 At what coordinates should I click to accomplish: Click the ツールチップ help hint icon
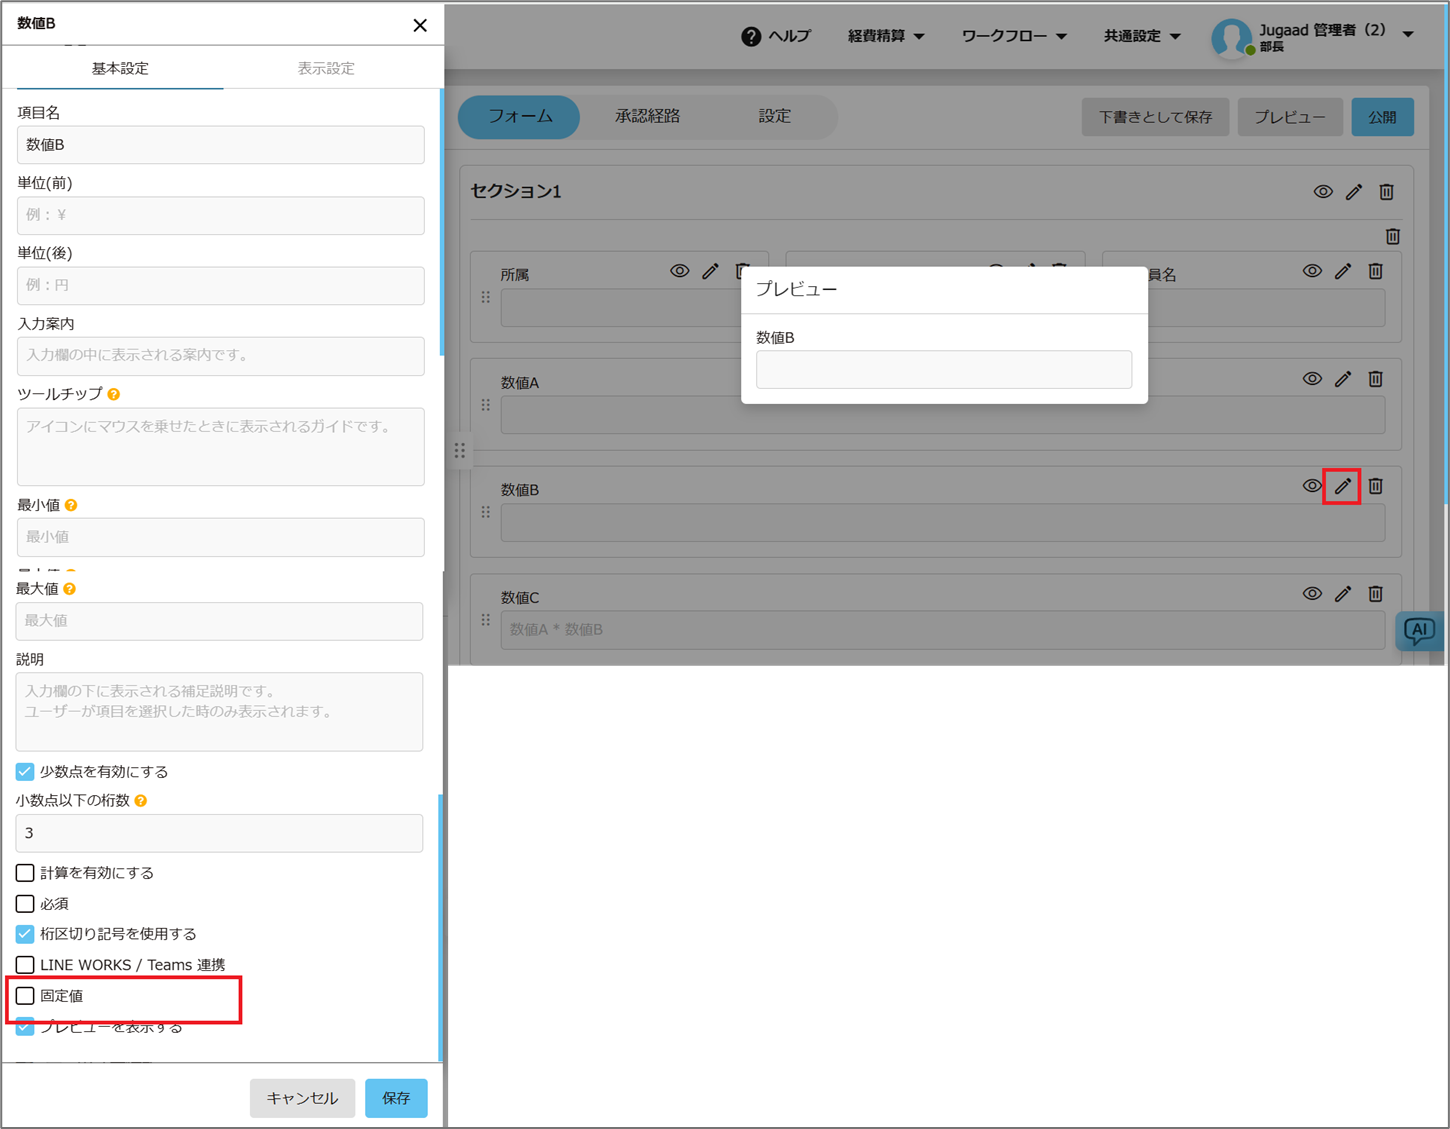tap(114, 395)
